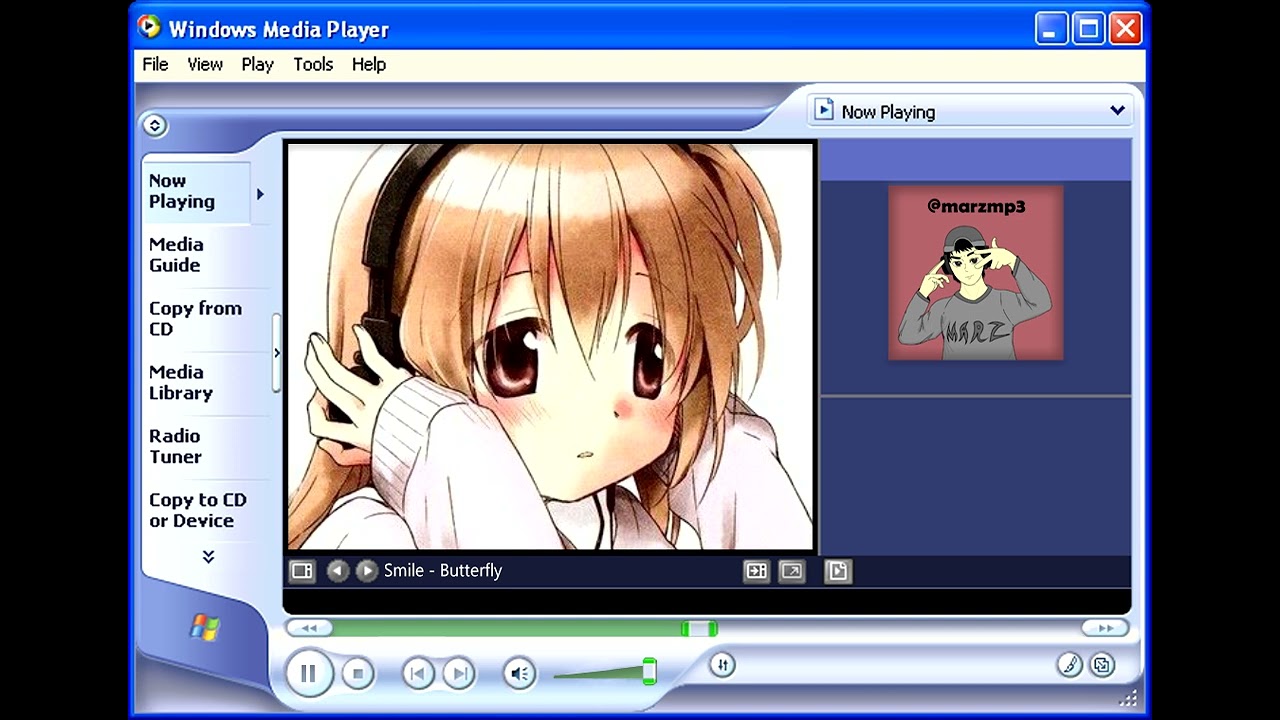1280x720 pixels.
Task: Expand Now Playing options arrow
Action: pyautogui.click(x=260, y=194)
